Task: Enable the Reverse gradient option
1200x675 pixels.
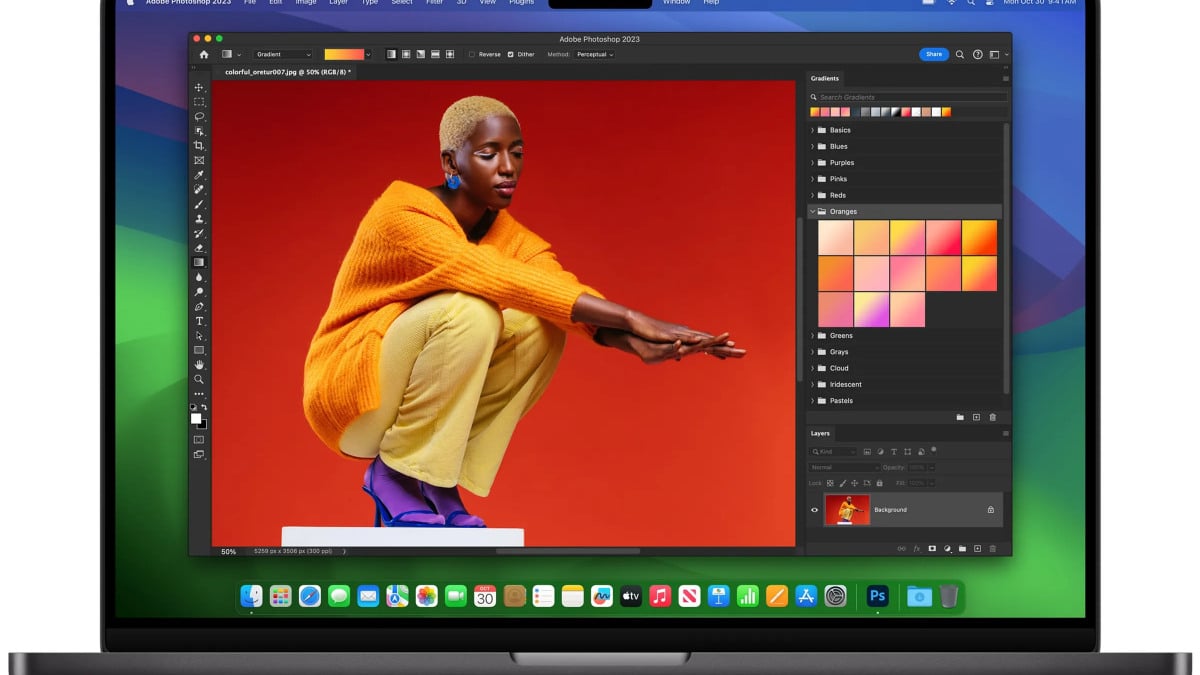Action: tap(471, 55)
